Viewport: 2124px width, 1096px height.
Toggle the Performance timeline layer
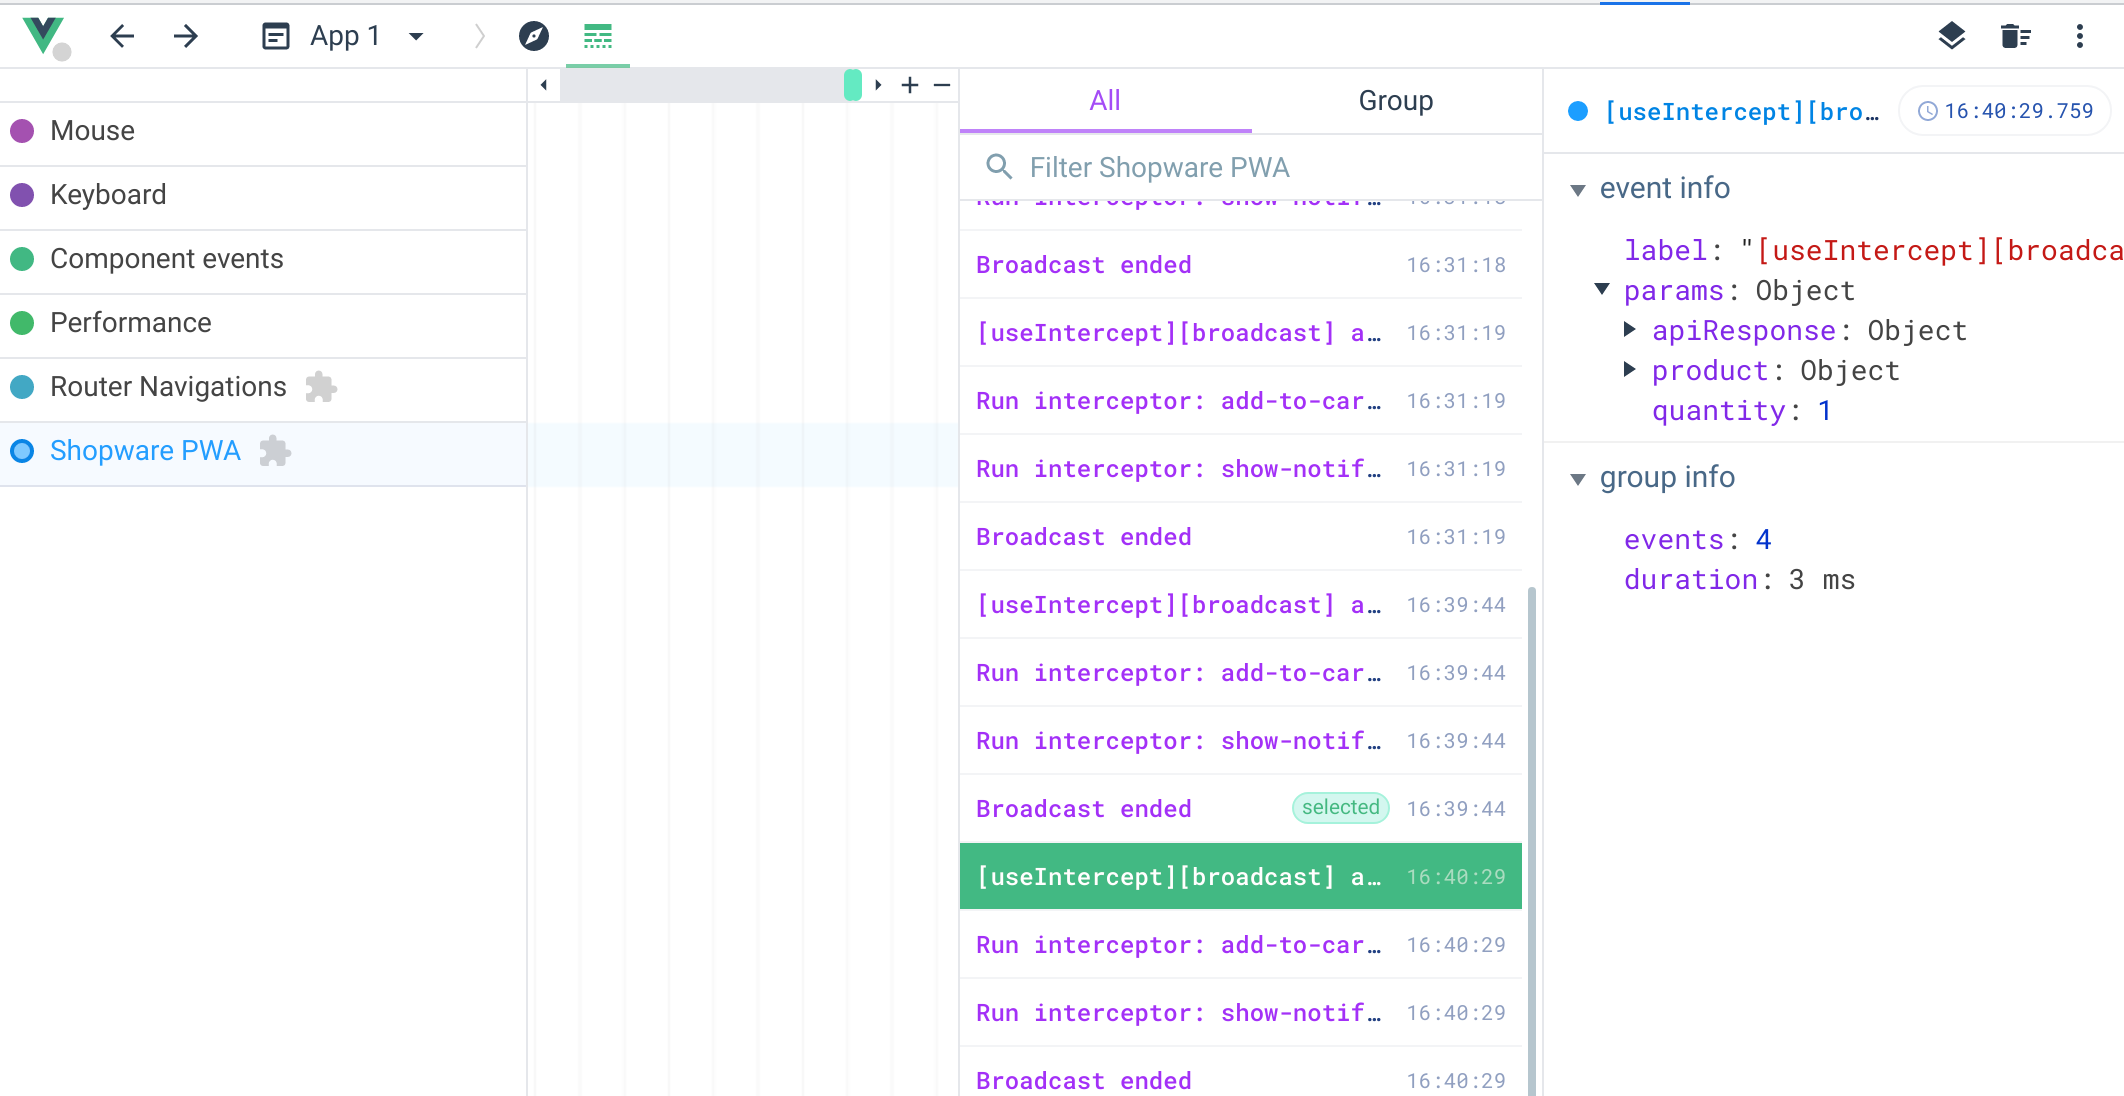130,322
